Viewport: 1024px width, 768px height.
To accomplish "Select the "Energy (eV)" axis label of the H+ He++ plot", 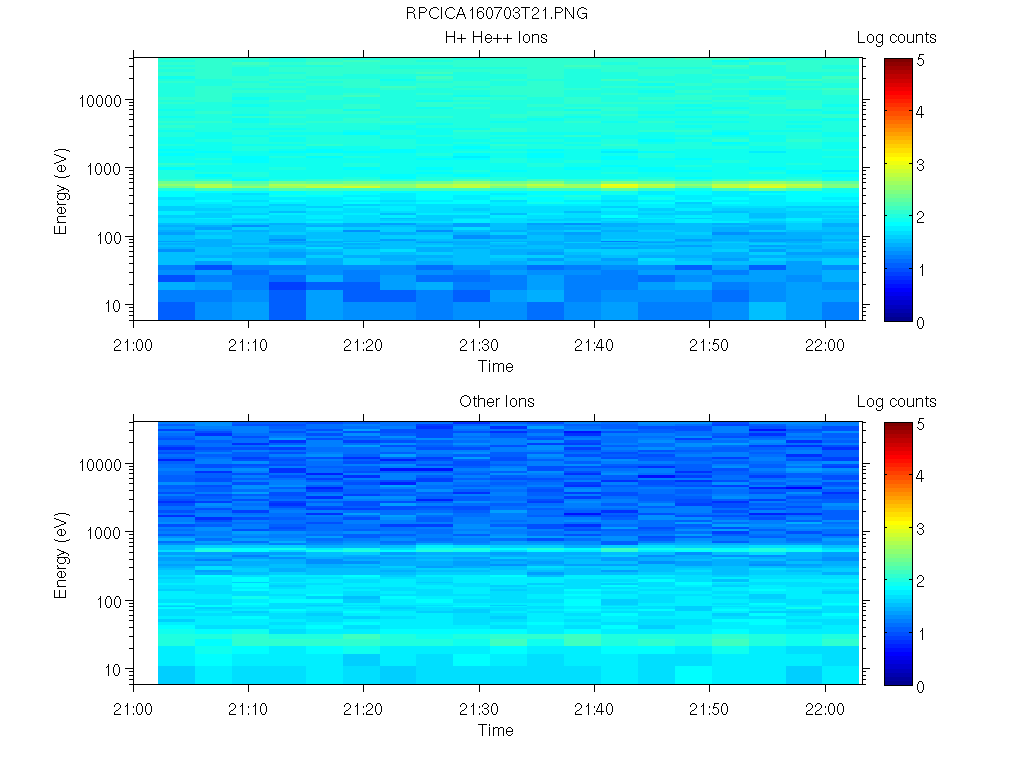I will click(61, 191).
